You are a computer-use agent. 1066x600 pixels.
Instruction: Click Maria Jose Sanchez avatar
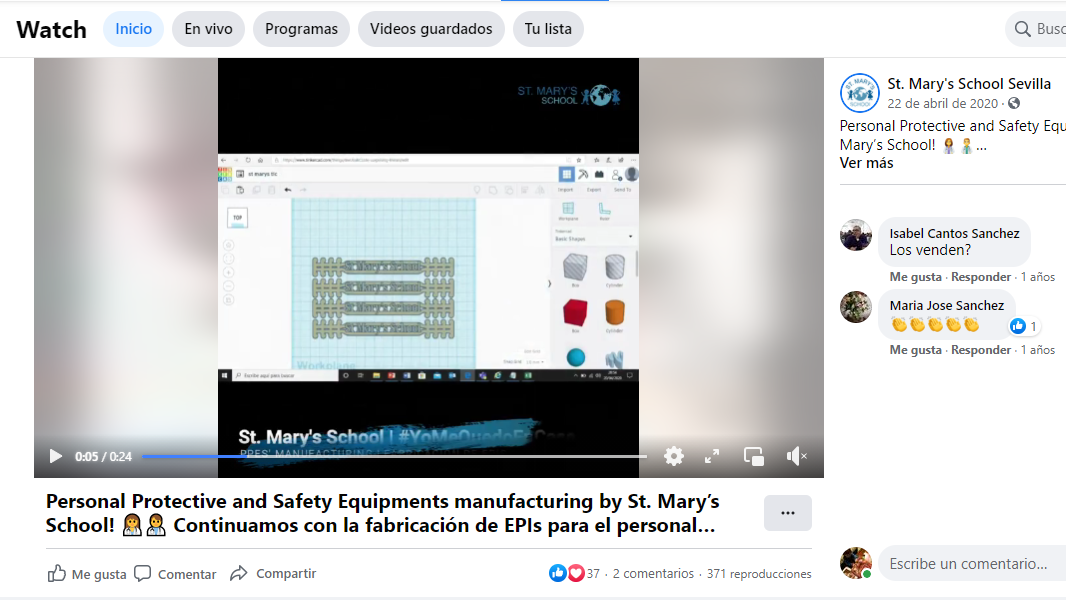[x=855, y=307]
